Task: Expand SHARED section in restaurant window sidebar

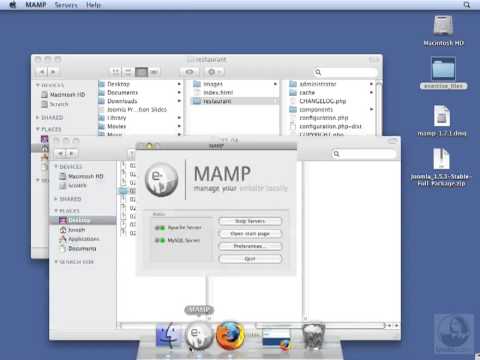Action: [38, 118]
